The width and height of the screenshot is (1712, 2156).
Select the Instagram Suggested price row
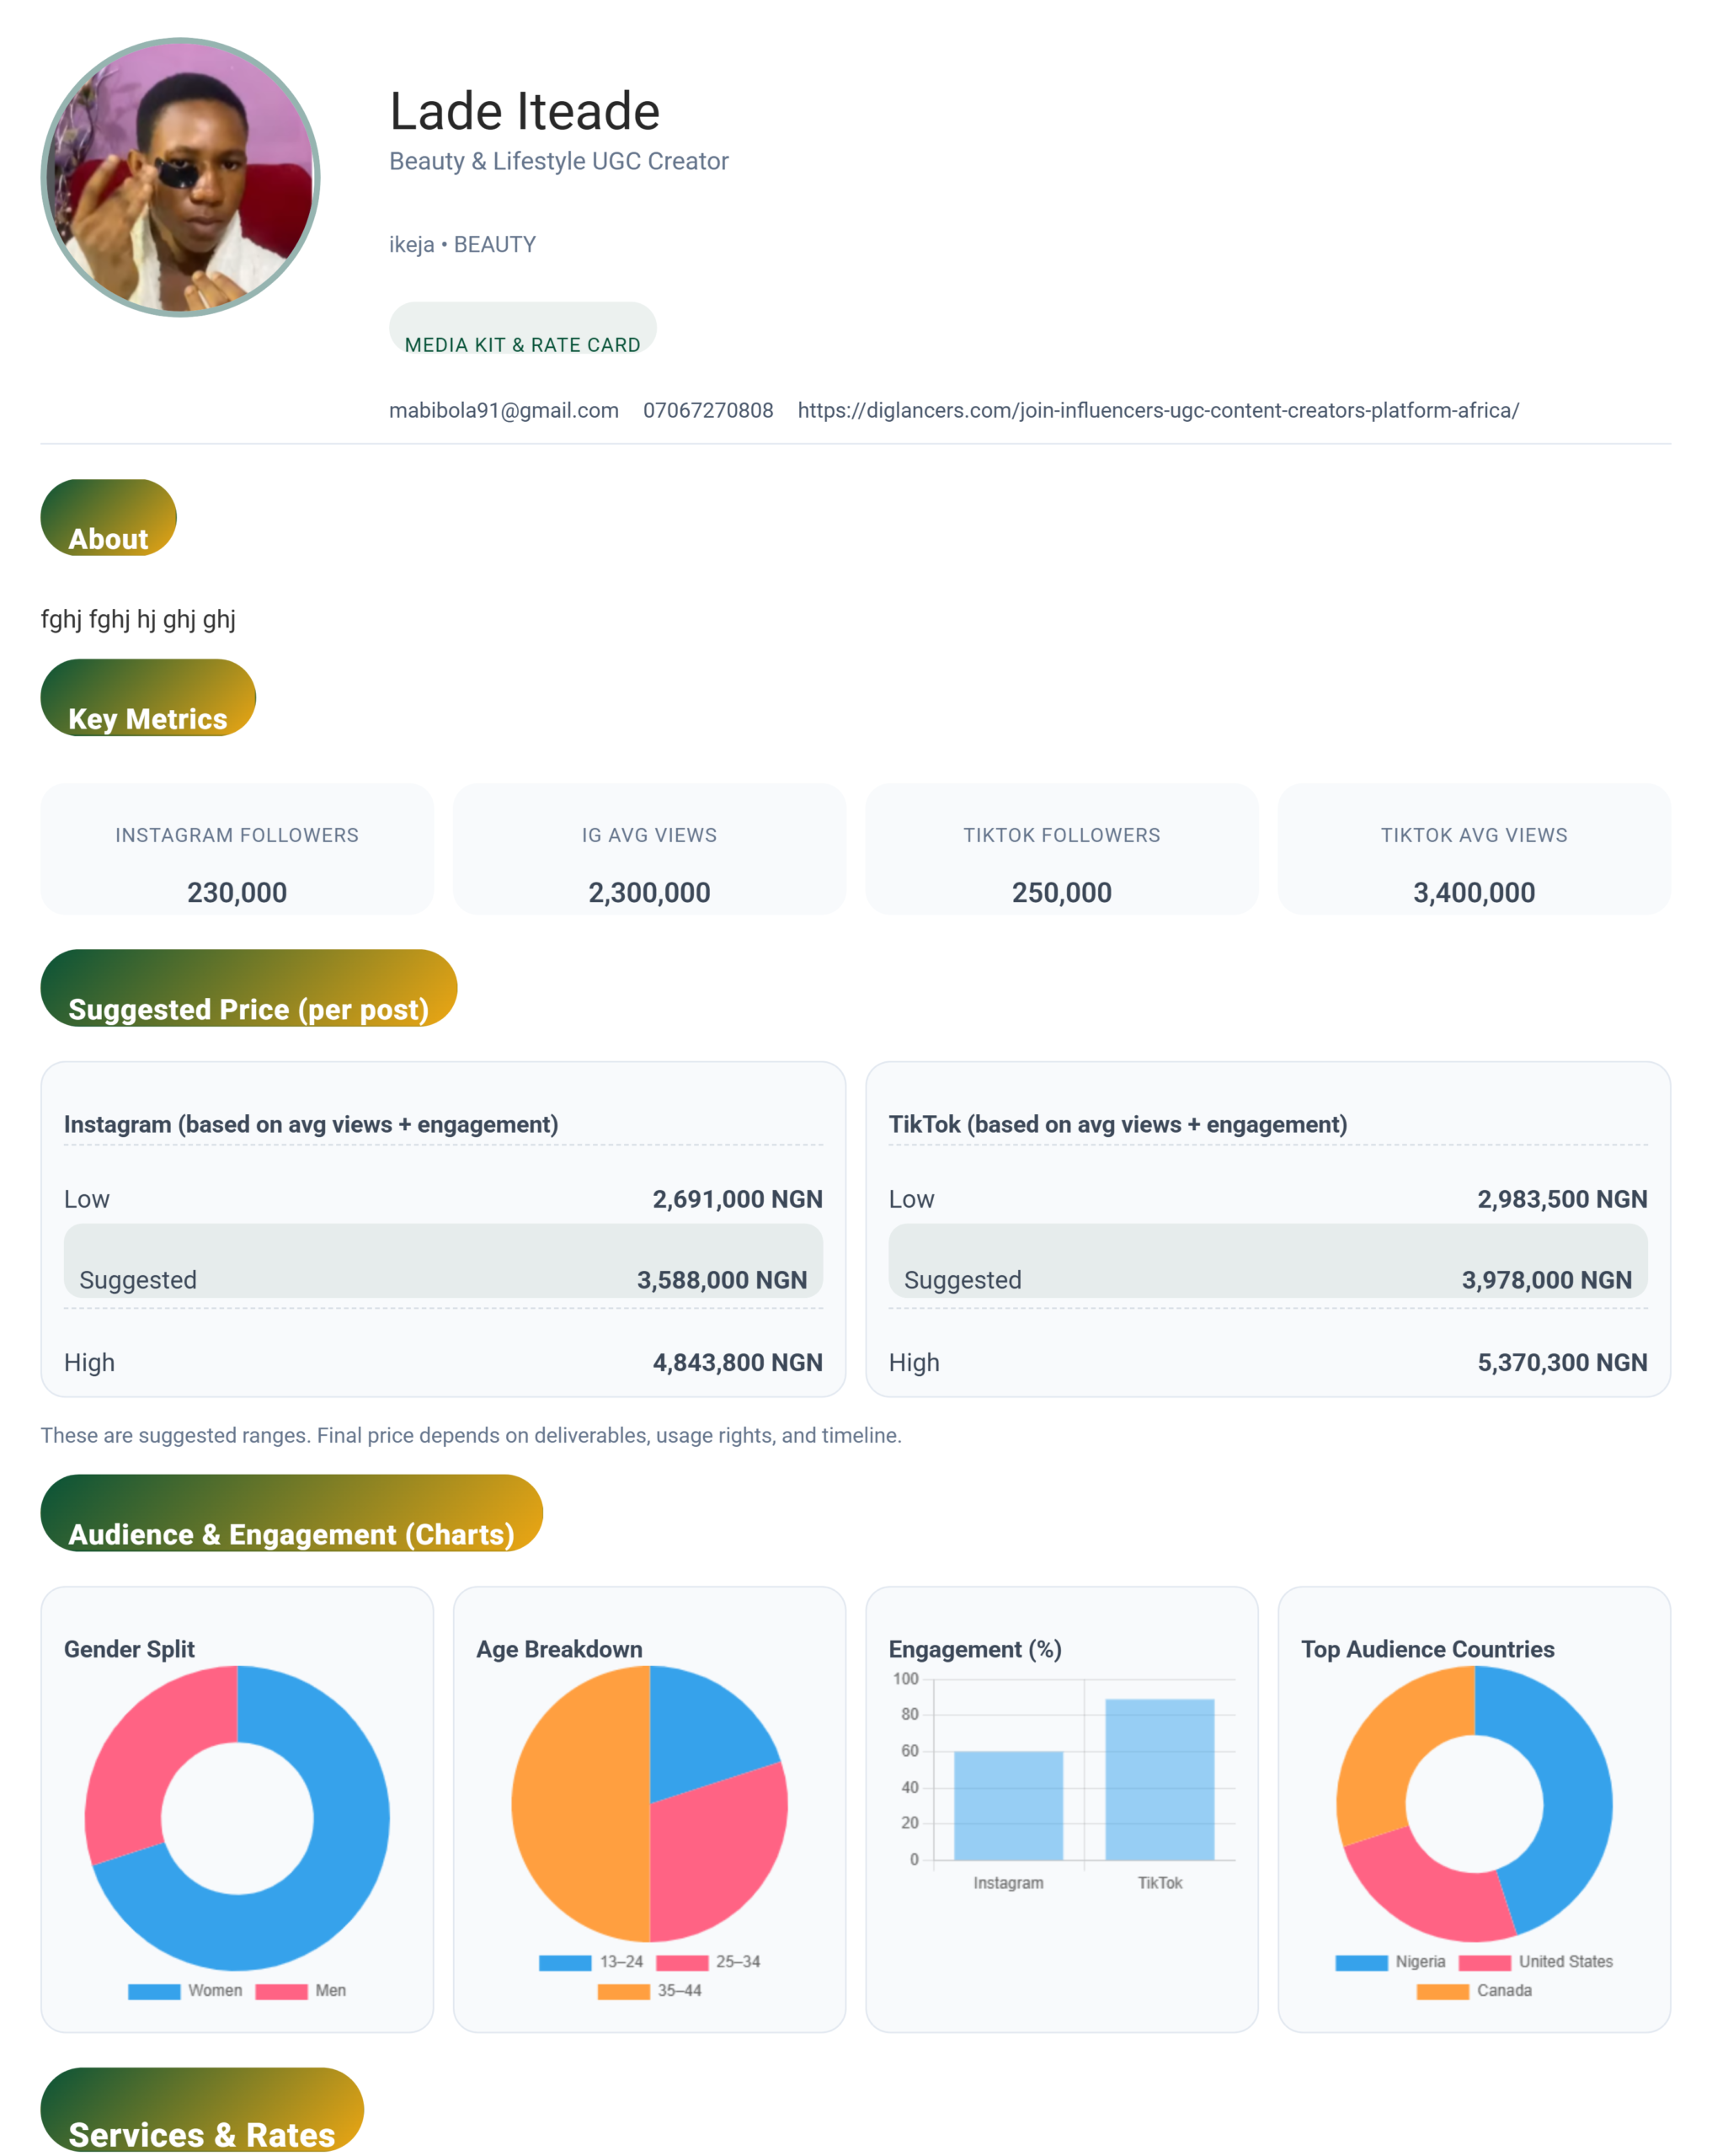pos(443,1262)
